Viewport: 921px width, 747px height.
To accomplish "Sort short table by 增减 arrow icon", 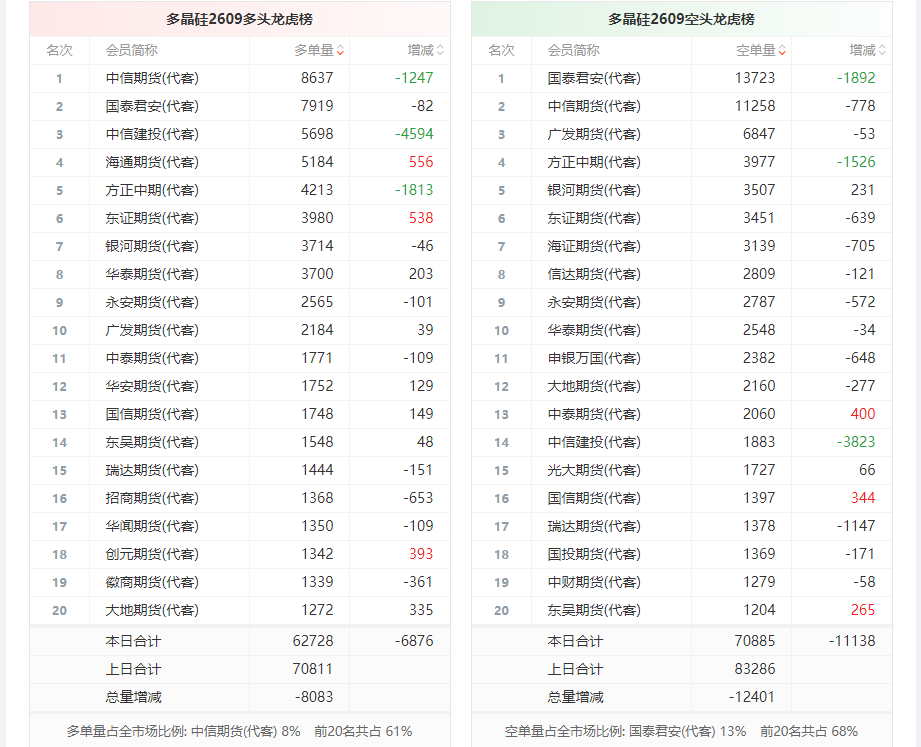I will click(x=882, y=51).
